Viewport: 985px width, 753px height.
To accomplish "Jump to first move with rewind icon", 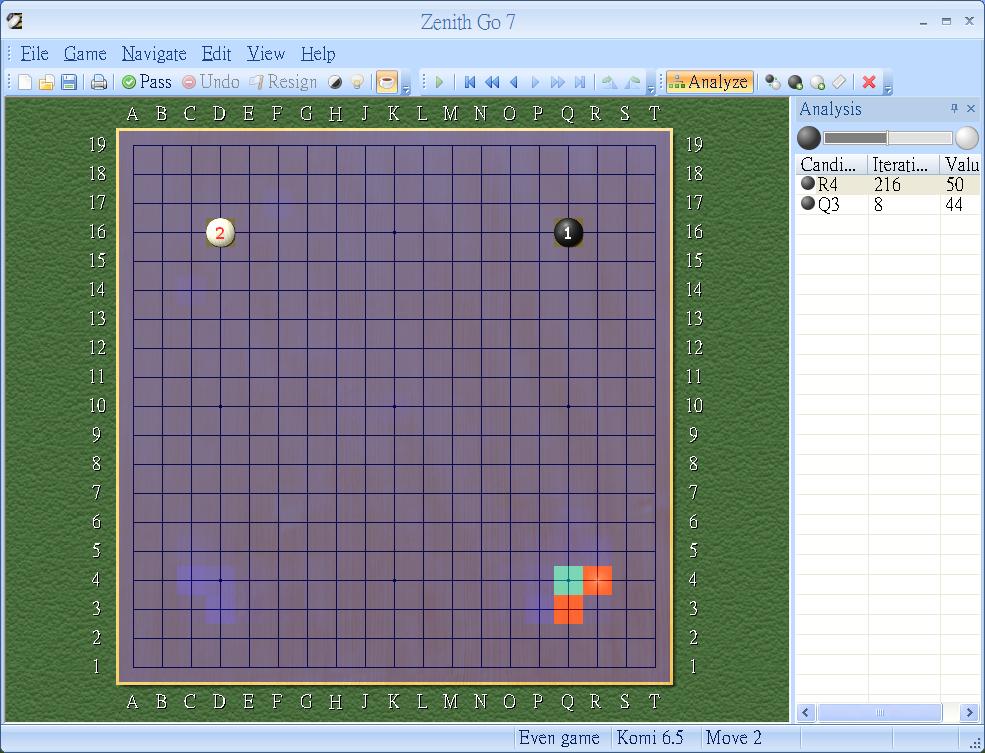I will [x=470, y=82].
